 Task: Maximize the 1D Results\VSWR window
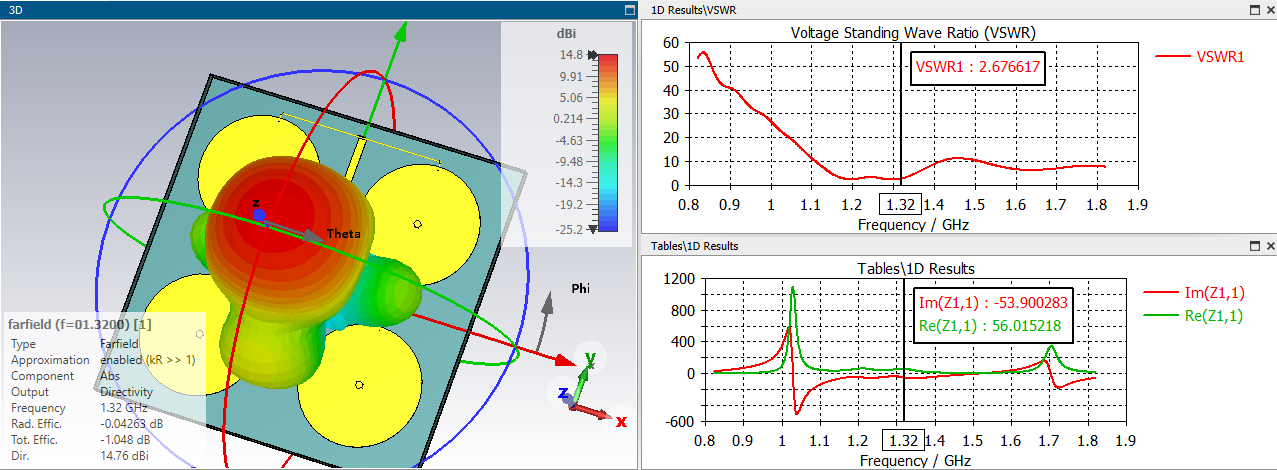[1255, 9]
